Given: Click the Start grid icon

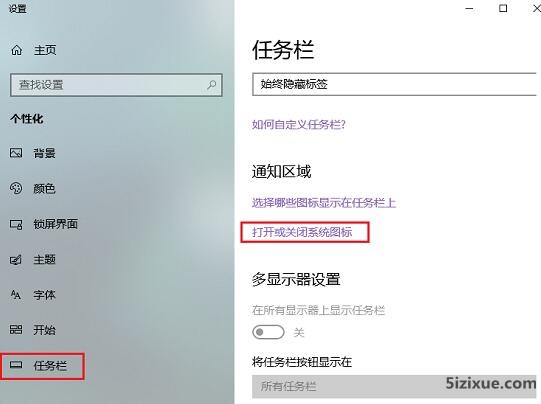Looking at the screenshot, I should (16, 329).
